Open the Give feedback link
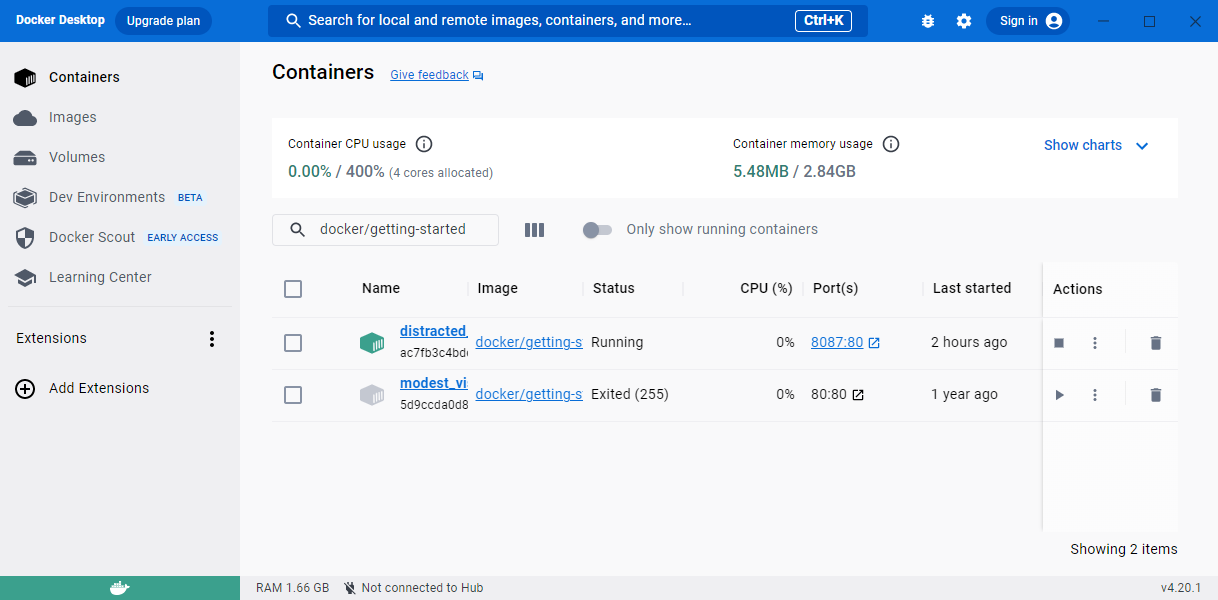Image resolution: width=1218 pixels, height=600 pixels. [x=429, y=74]
